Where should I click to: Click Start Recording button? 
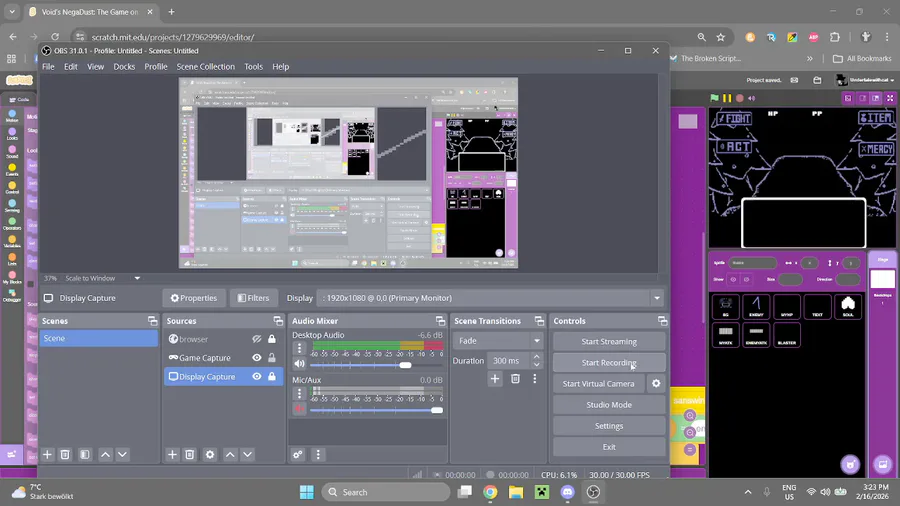pos(609,363)
